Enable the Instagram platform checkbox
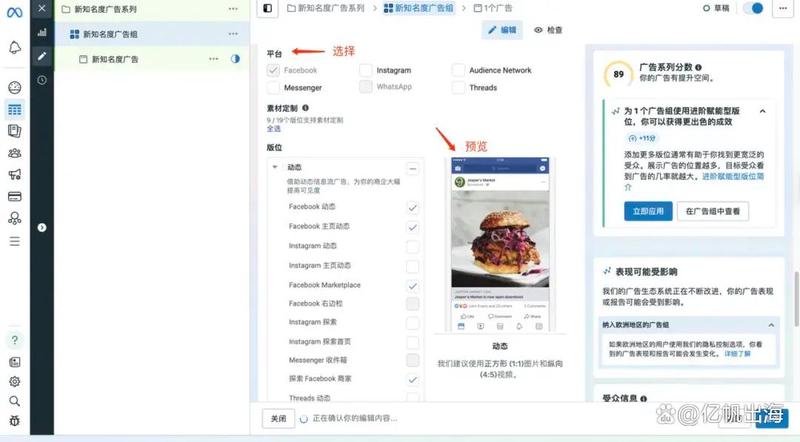The height and width of the screenshot is (442, 800). click(366, 70)
